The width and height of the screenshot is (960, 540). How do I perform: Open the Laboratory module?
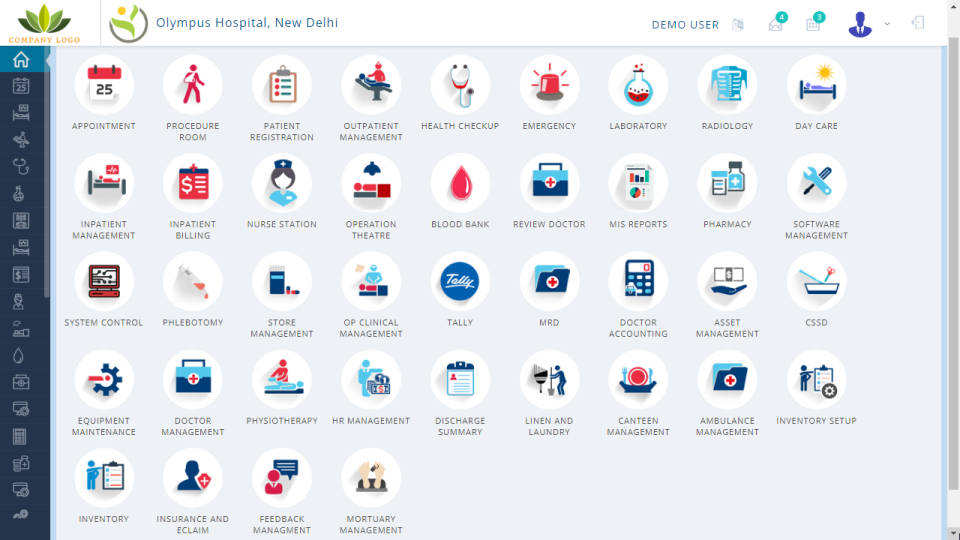click(638, 85)
